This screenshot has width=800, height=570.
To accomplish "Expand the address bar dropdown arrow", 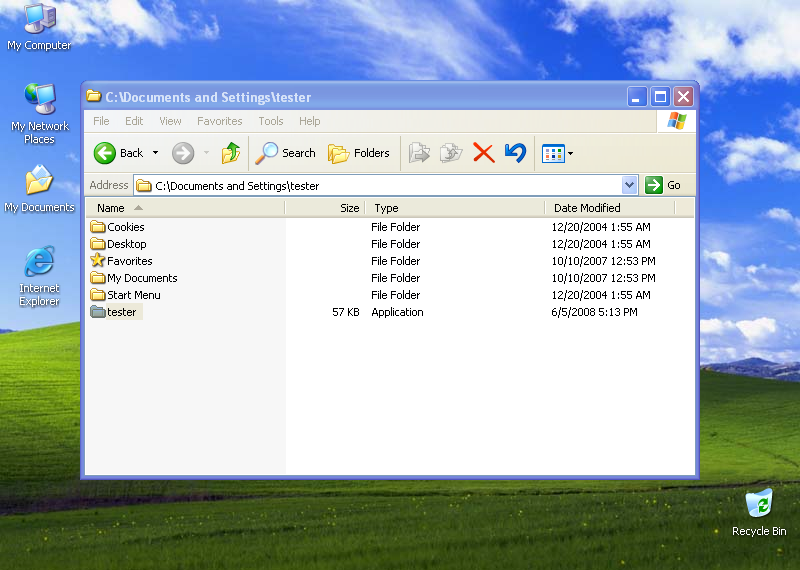I will [x=629, y=185].
